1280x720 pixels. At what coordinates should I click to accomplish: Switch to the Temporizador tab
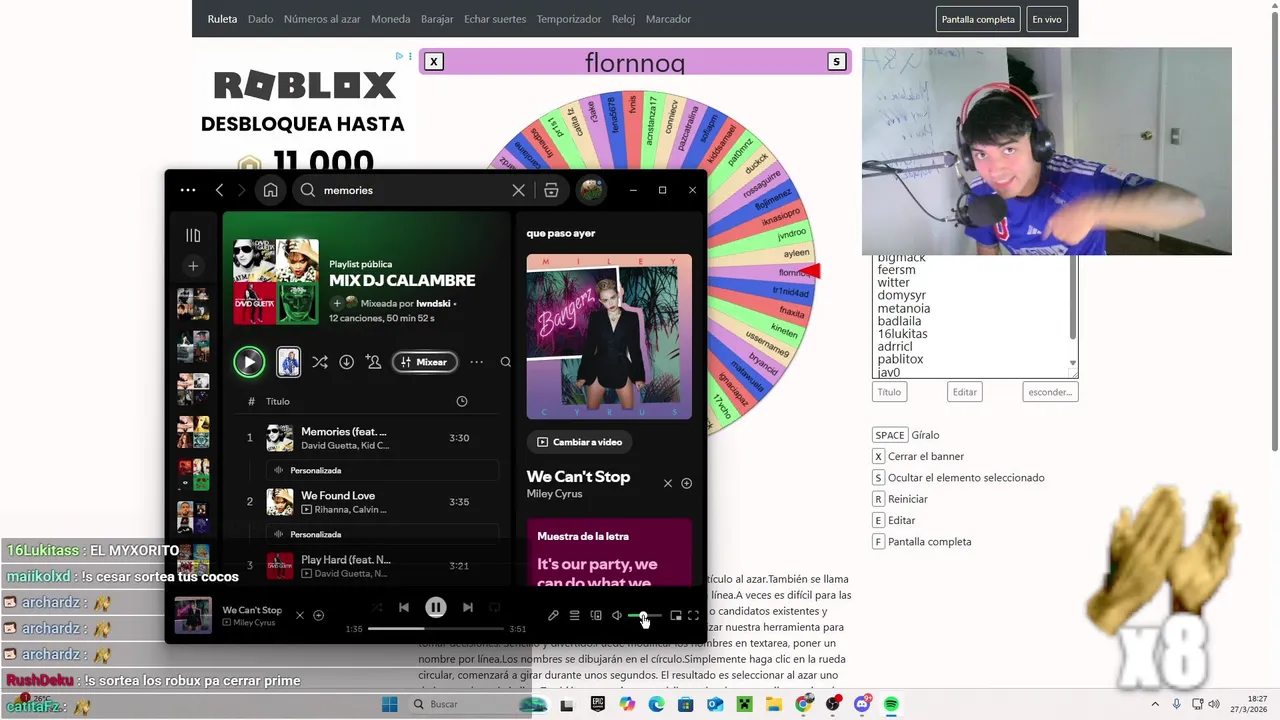569,19
